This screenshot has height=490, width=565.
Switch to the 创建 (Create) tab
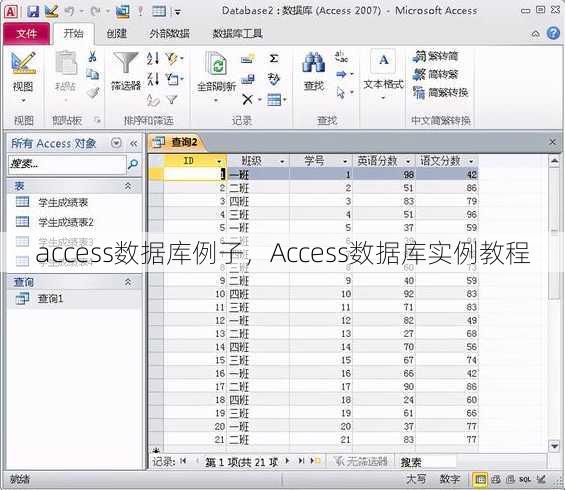tap(116, 34)
